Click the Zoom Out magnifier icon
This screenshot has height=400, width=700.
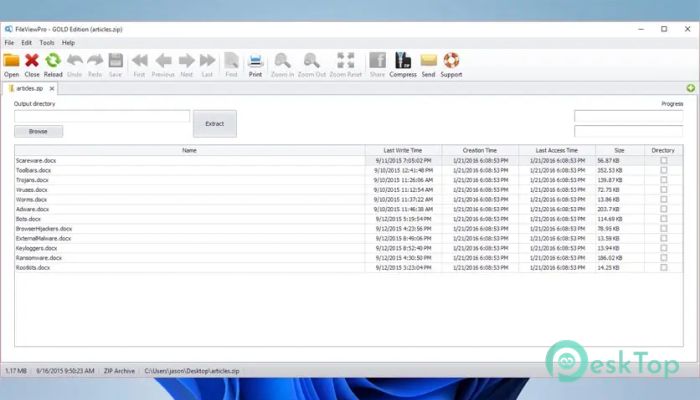pyautogui.click(x=312, y=60)
